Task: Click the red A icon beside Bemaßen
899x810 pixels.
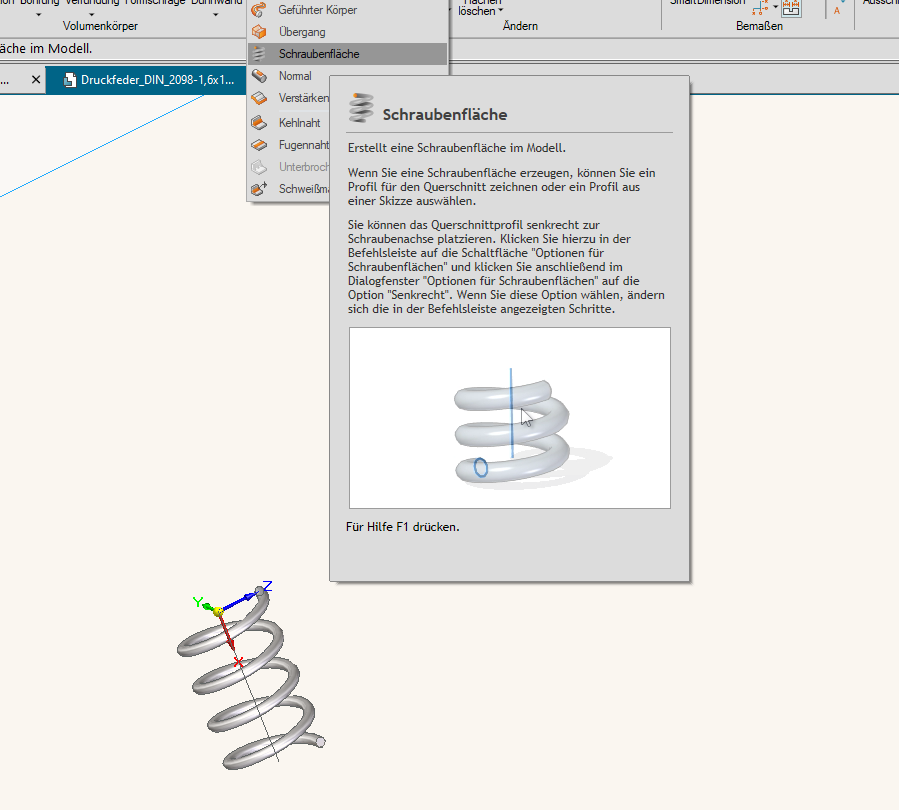Action: click(837, 10)
